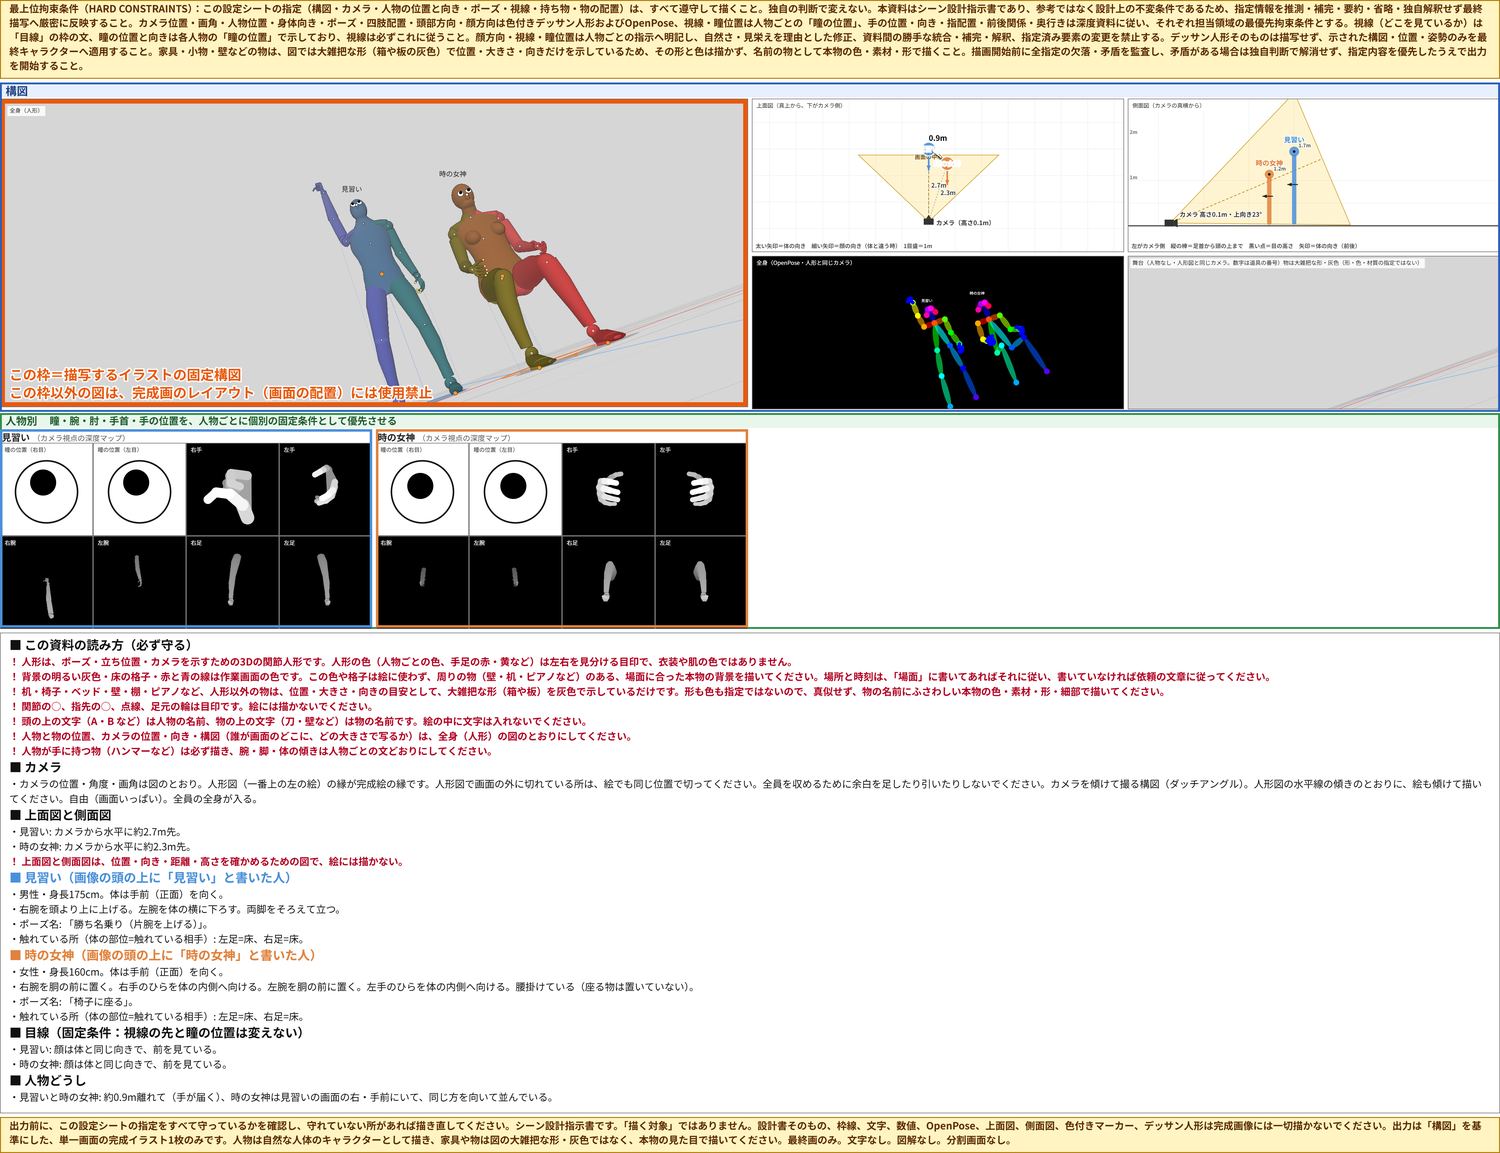Click the 全身（人形） label in the composition
1500x1153 pixels.
pyautogui.click(x=25, y=111)
